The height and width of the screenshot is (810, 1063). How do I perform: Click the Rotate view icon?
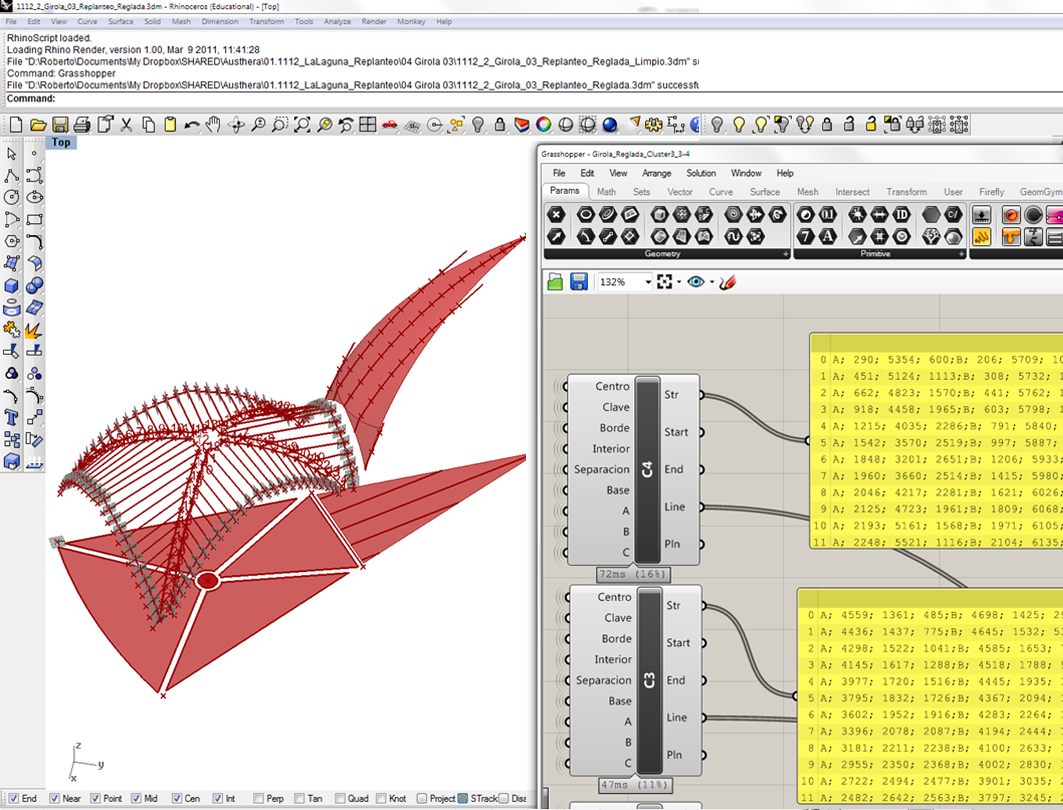(x=236, y=124)
